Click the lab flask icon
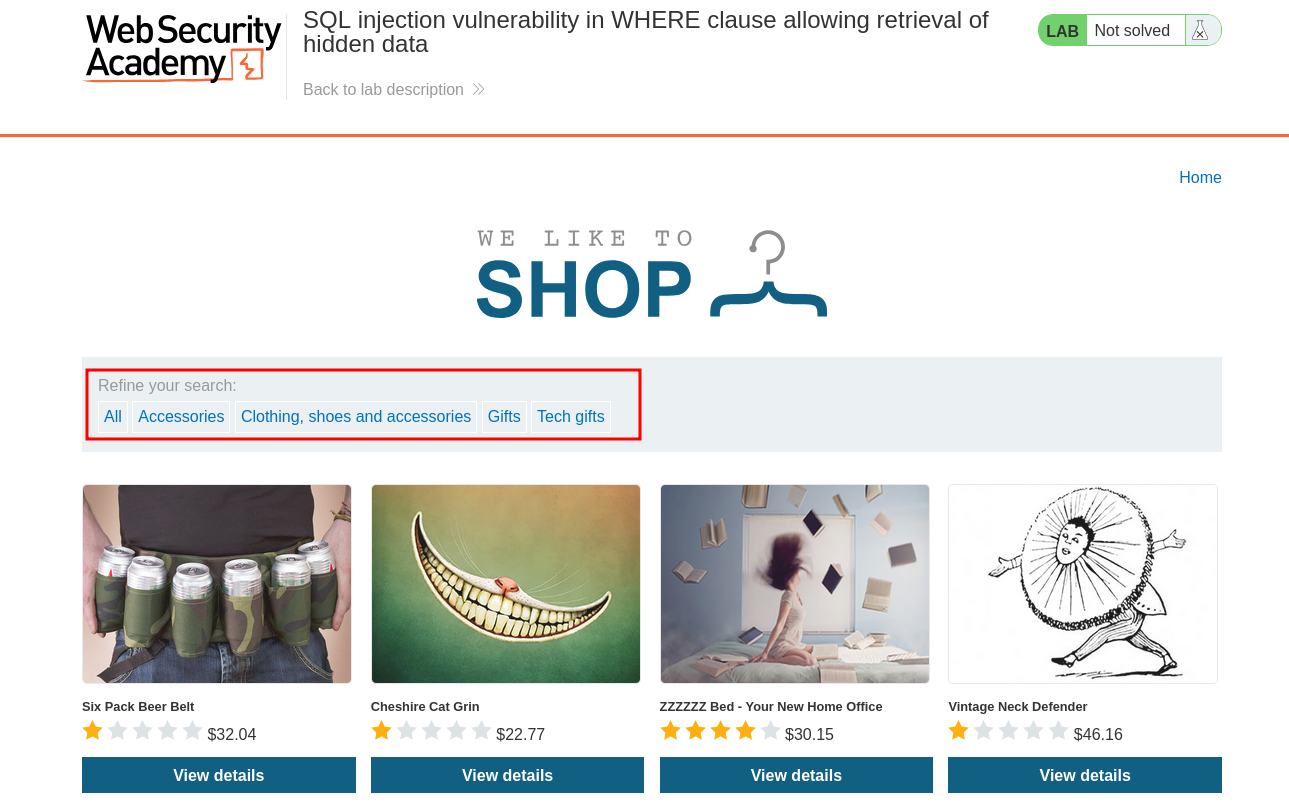This screenshot has height=804, width=1289. pos(1201,31)
